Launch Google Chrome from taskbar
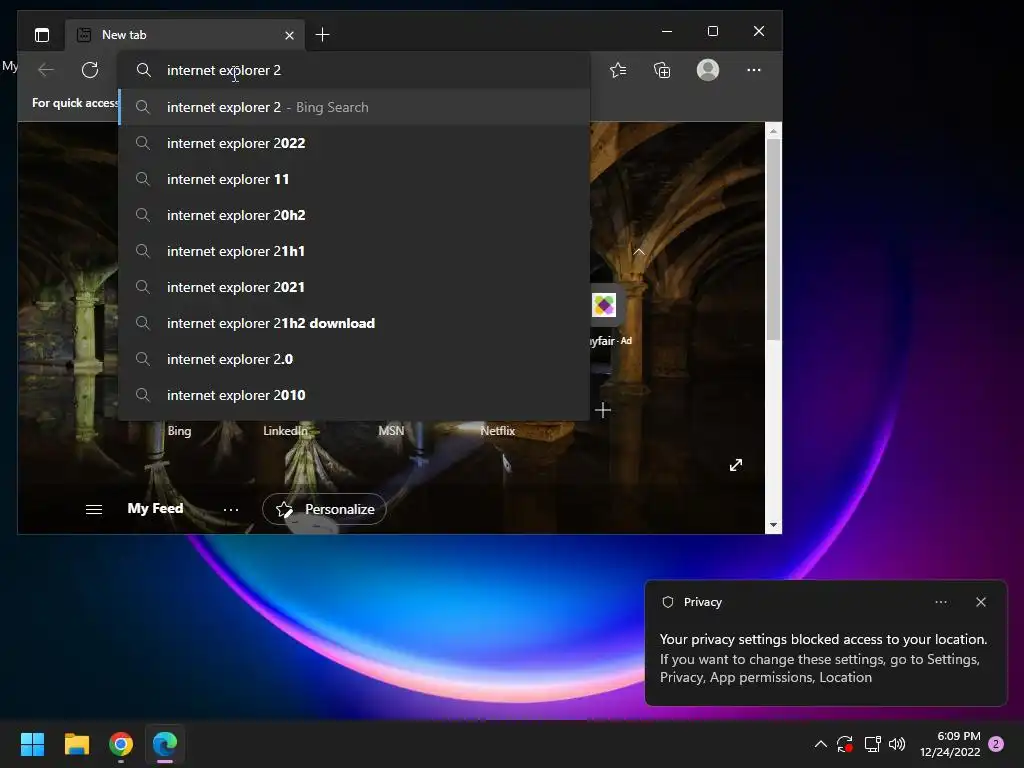 (121, 744)
